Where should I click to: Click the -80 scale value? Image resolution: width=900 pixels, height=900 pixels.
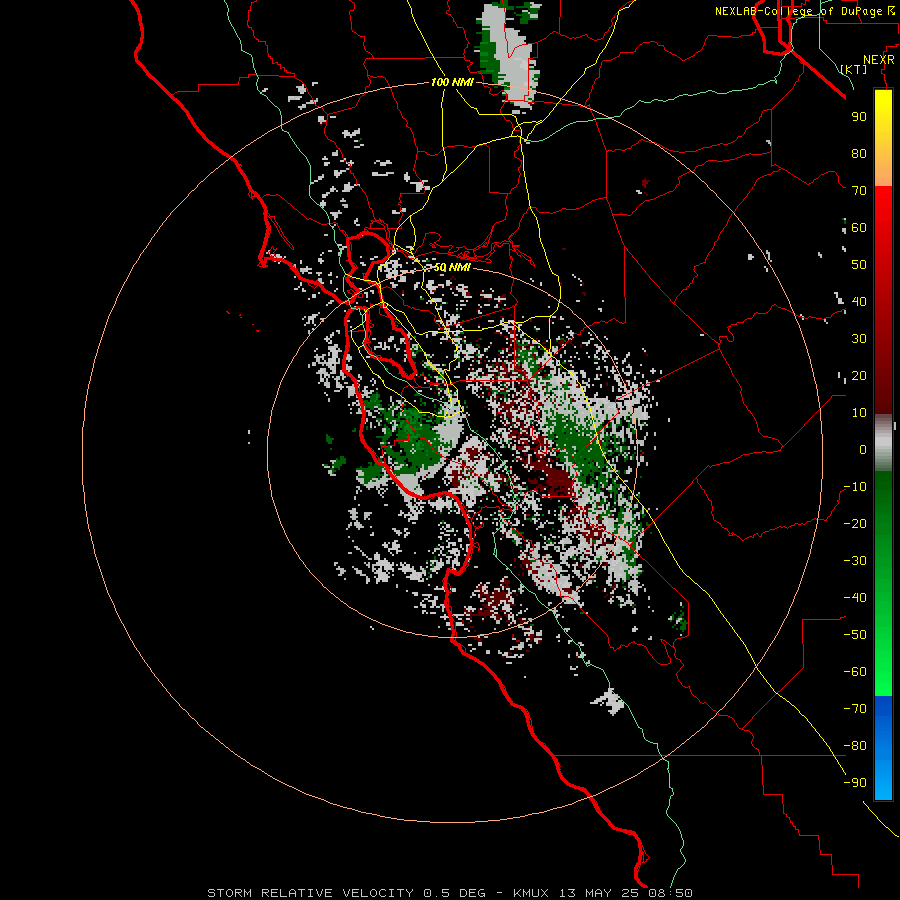pos(855,746)
